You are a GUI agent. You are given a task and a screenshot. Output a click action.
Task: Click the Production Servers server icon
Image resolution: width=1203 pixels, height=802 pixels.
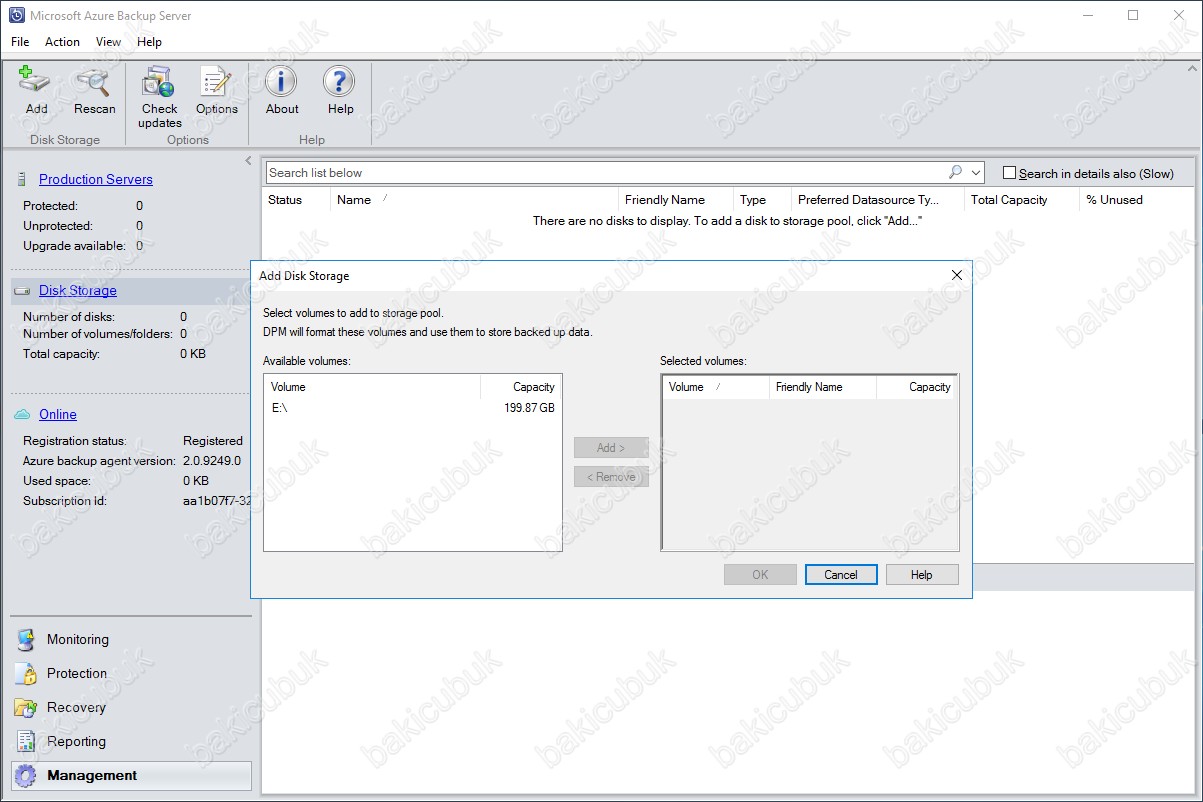(21, 180)
